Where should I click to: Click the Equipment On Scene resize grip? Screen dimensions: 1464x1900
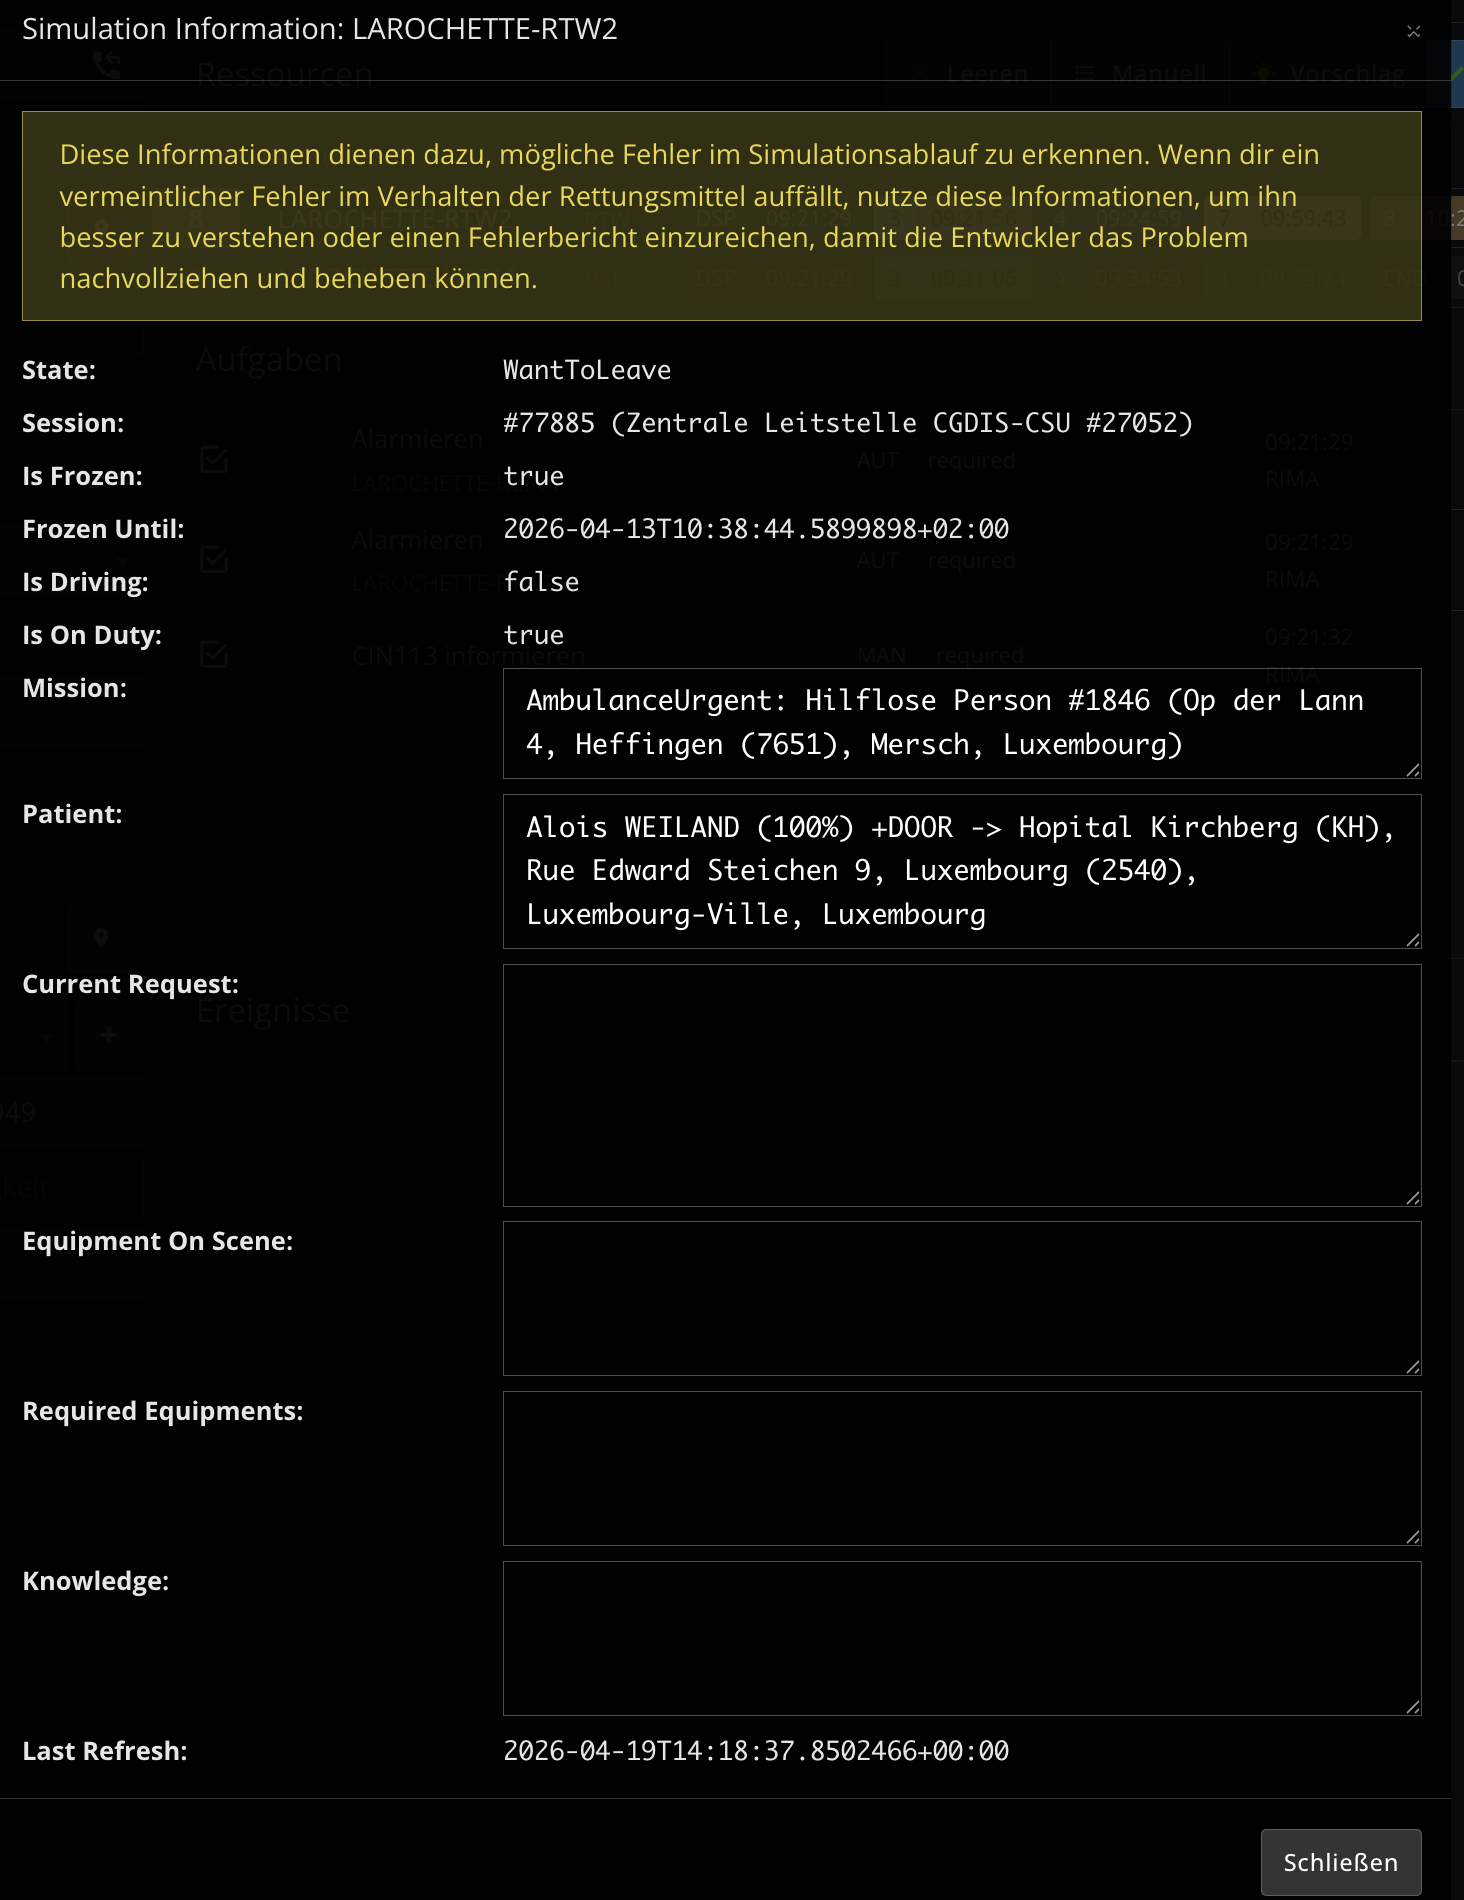pyautogui.click(x=1412, y=1367)
